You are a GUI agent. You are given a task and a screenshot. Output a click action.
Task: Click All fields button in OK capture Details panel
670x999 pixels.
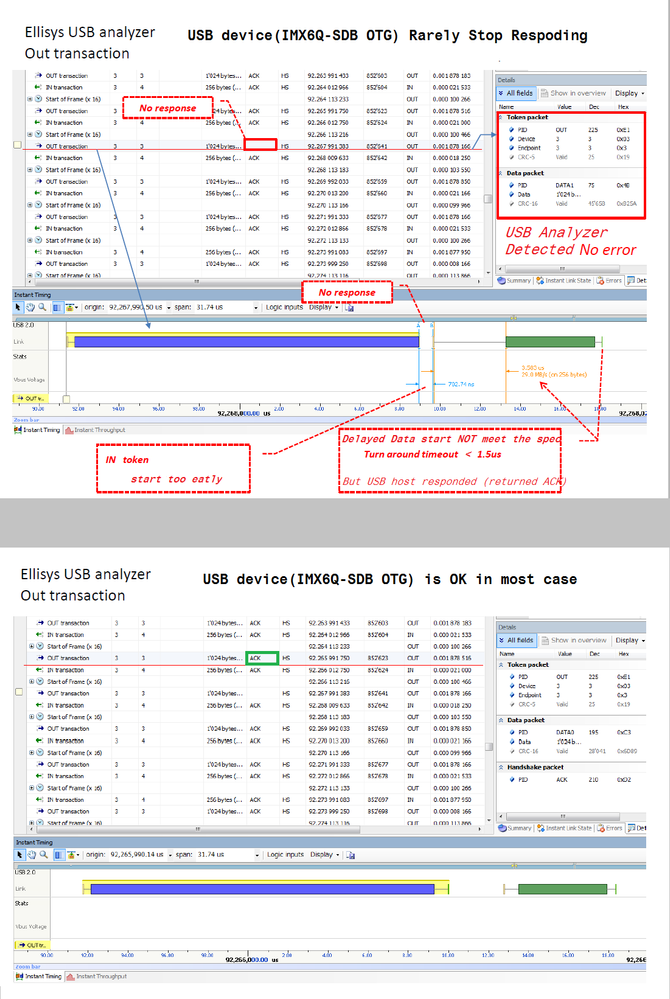(517, 640)
